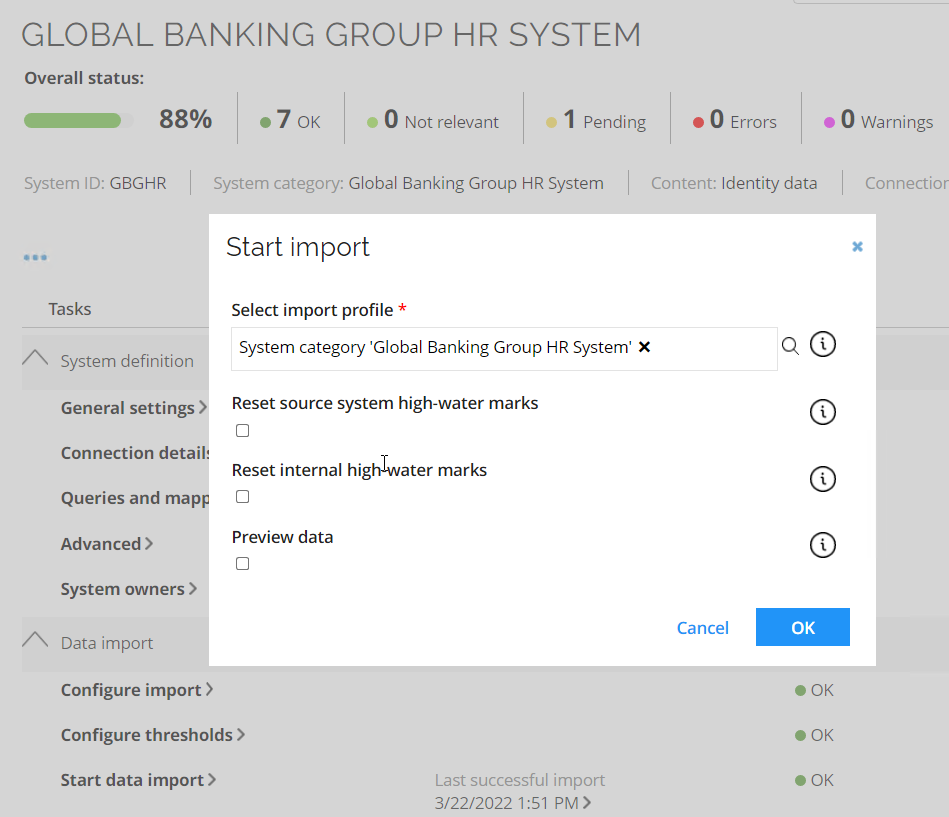Show info for Reset internal high-water marks
949x817 pixels.
pos(823,479)
